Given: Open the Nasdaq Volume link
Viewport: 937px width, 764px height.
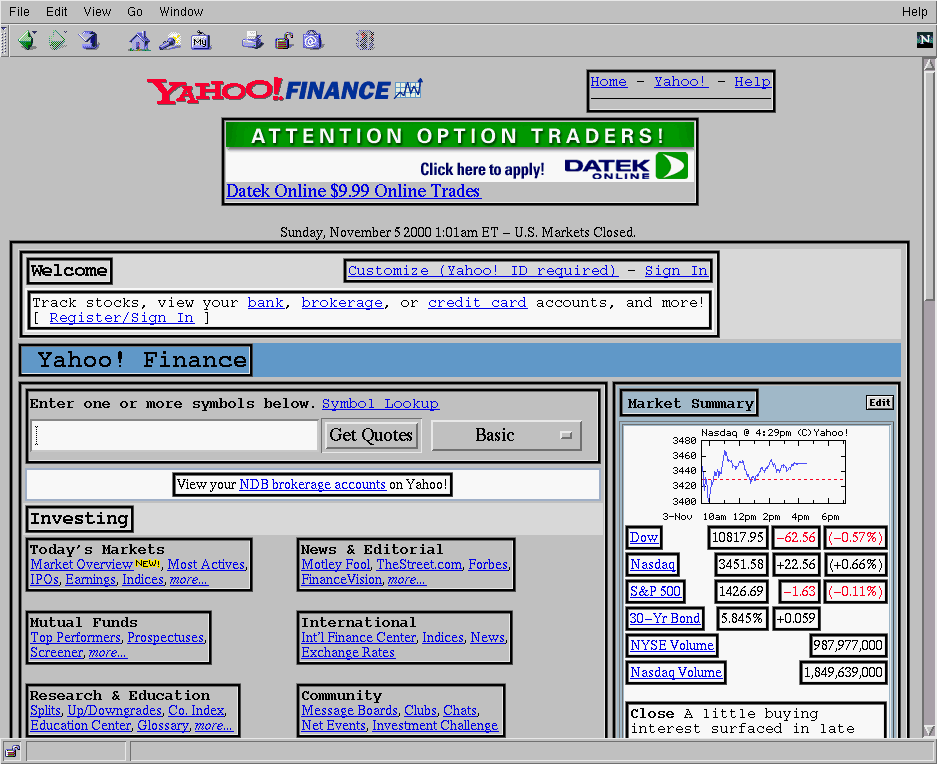Looking at the screenshot, I should coord(676,672).
